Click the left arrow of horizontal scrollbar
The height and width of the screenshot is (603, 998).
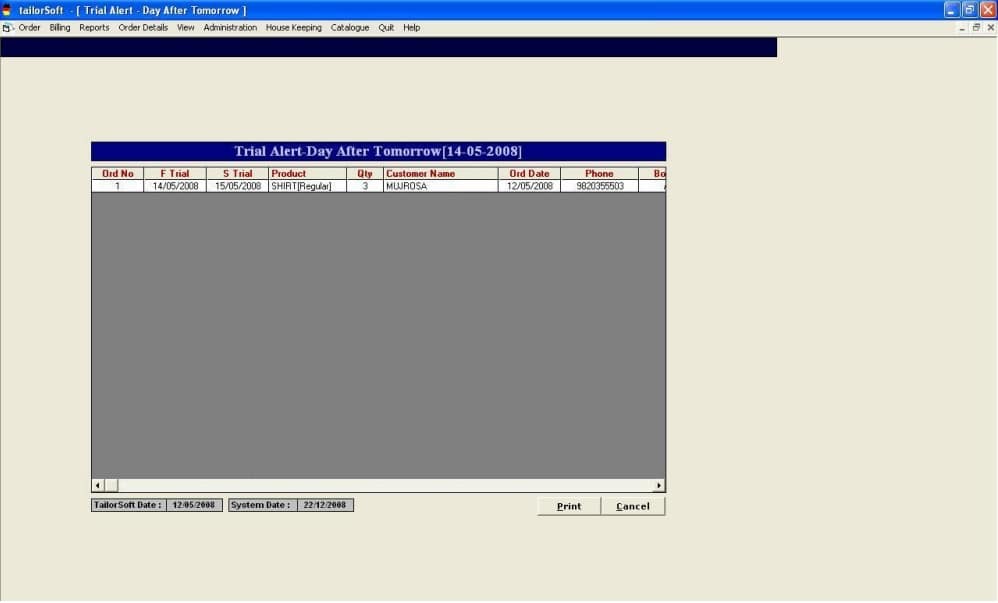[x=97, y=485]
